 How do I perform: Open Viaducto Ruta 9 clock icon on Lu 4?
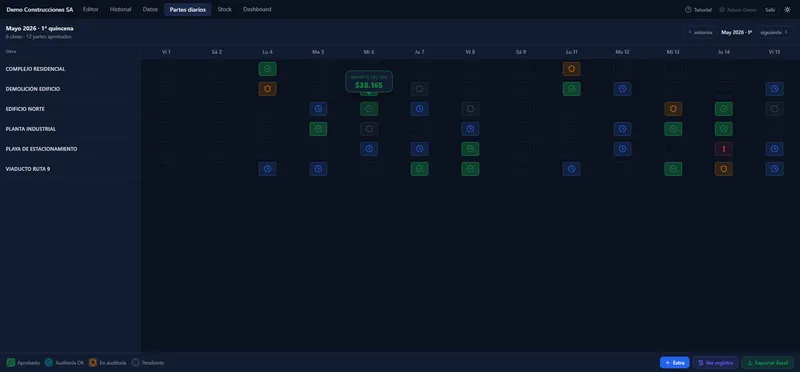click(267, 169)
